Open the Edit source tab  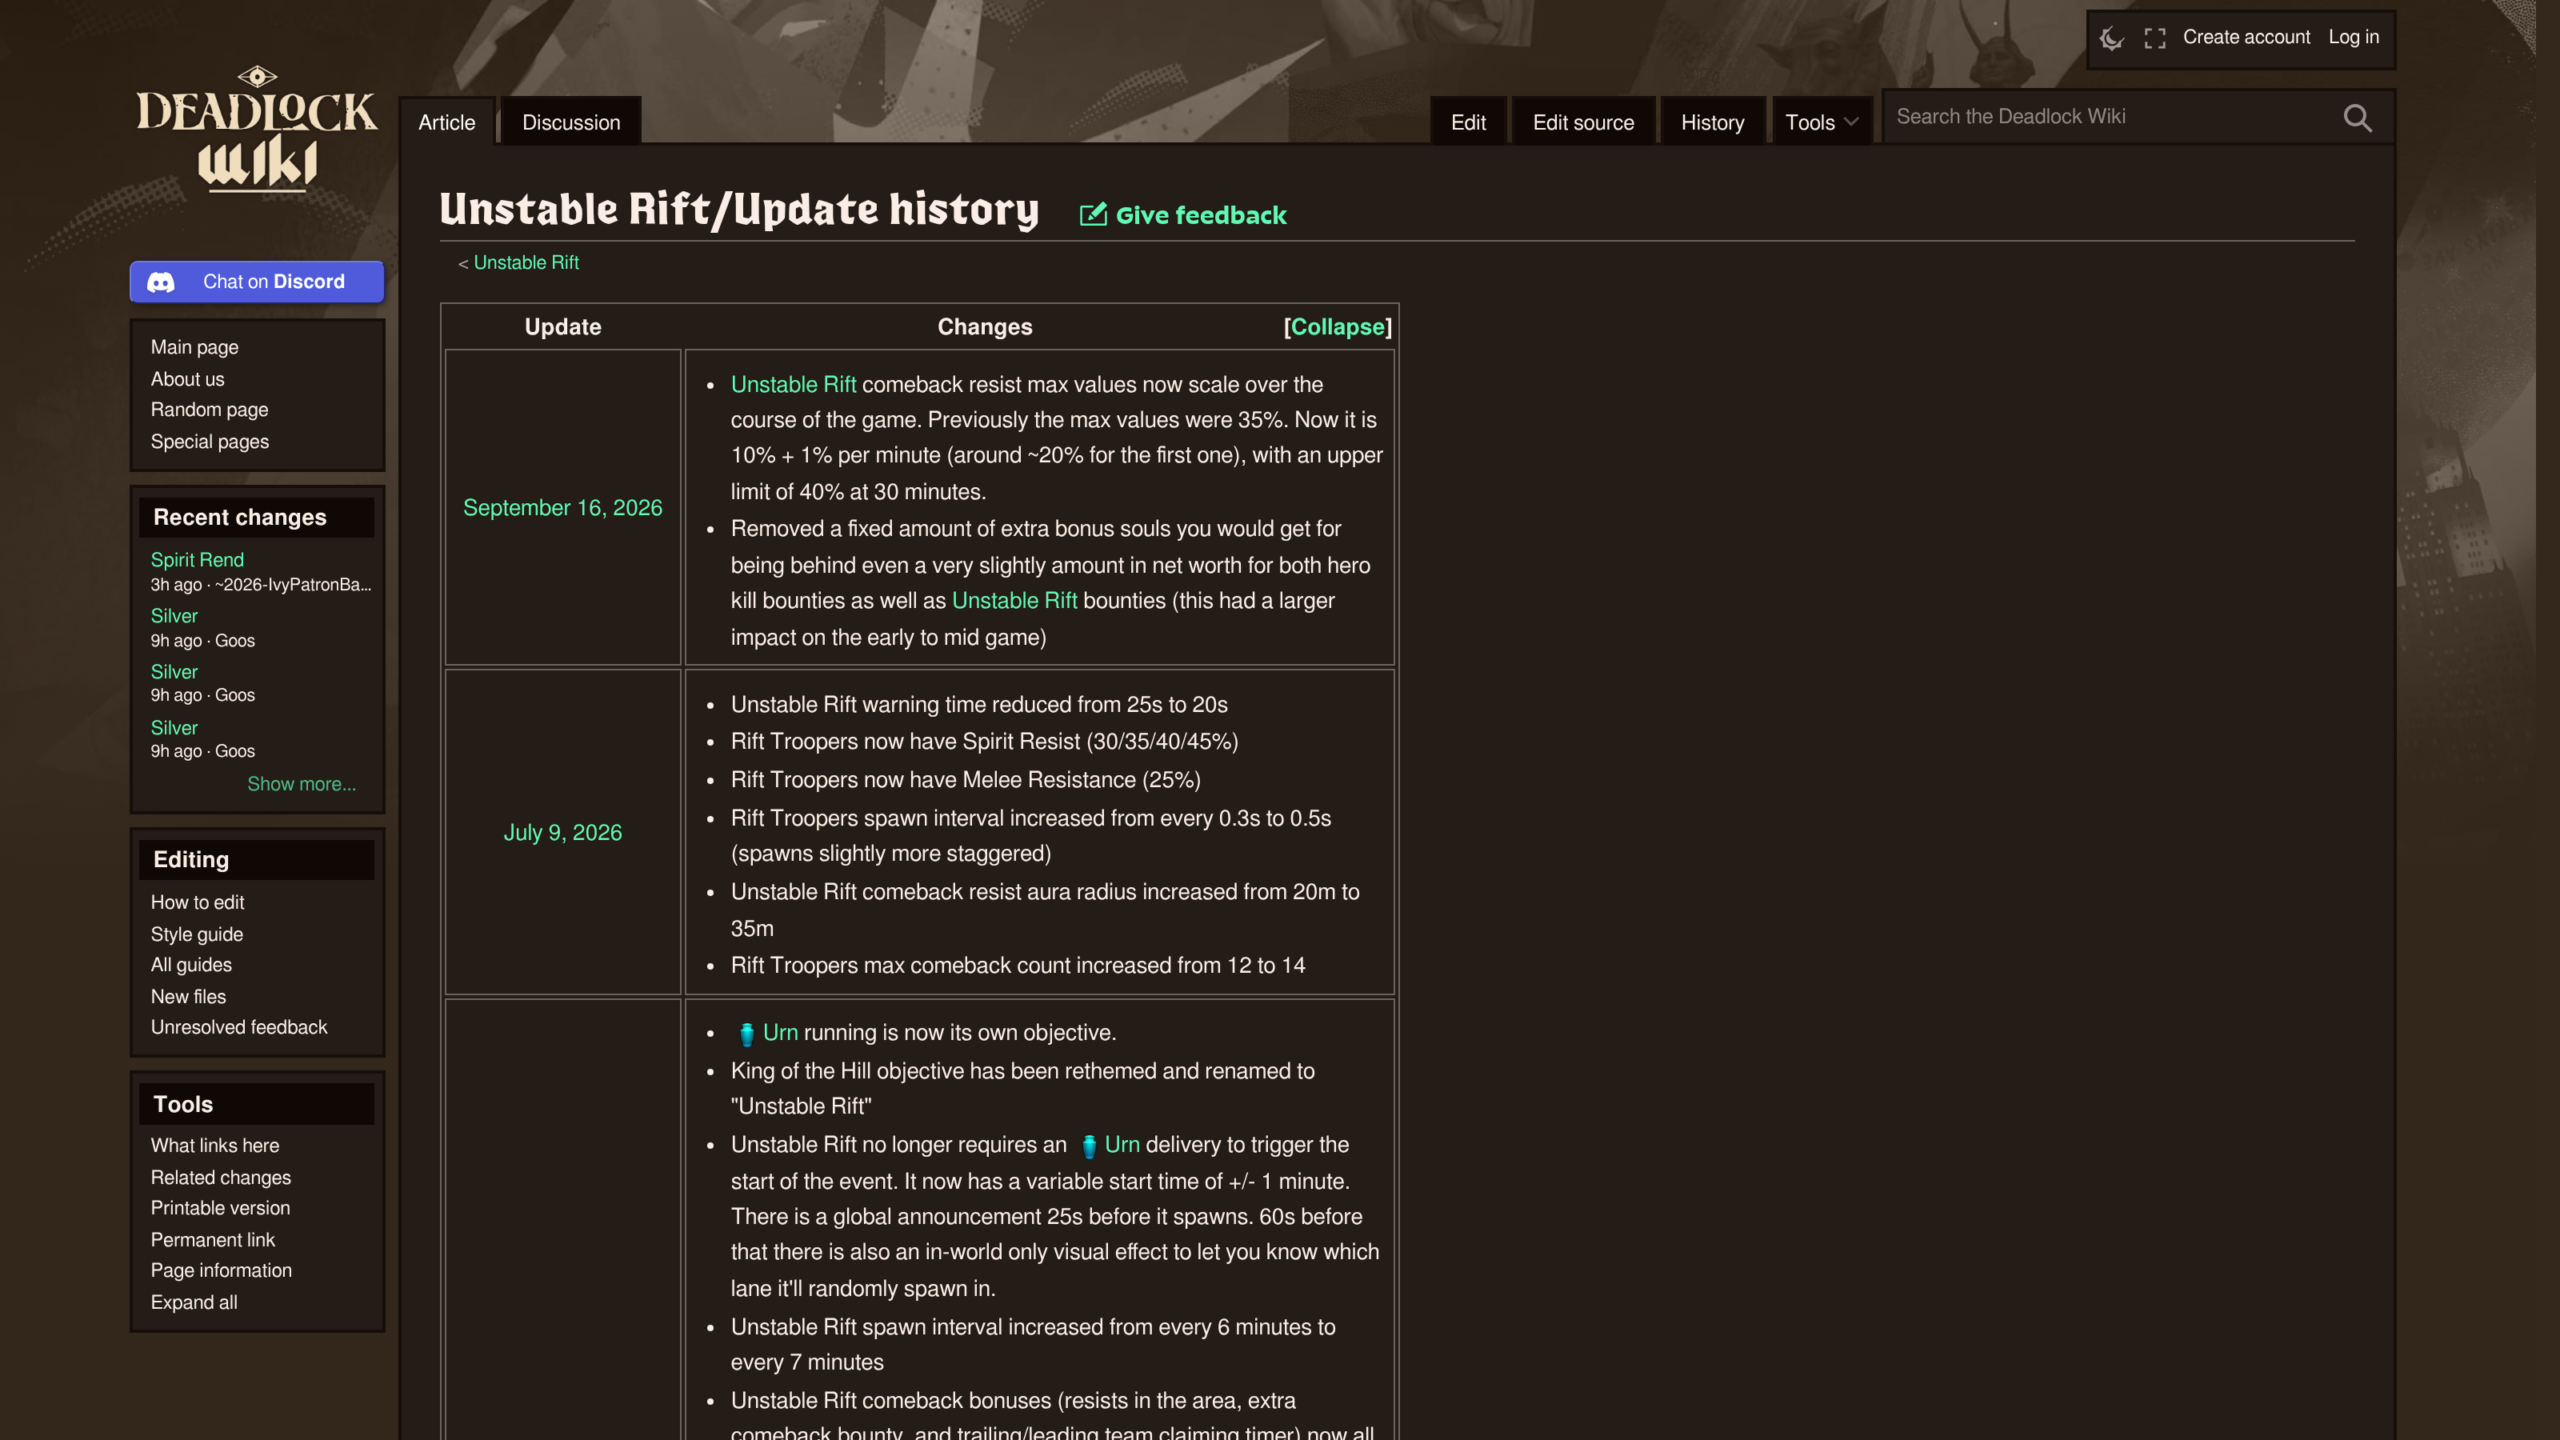(1583, 122)
